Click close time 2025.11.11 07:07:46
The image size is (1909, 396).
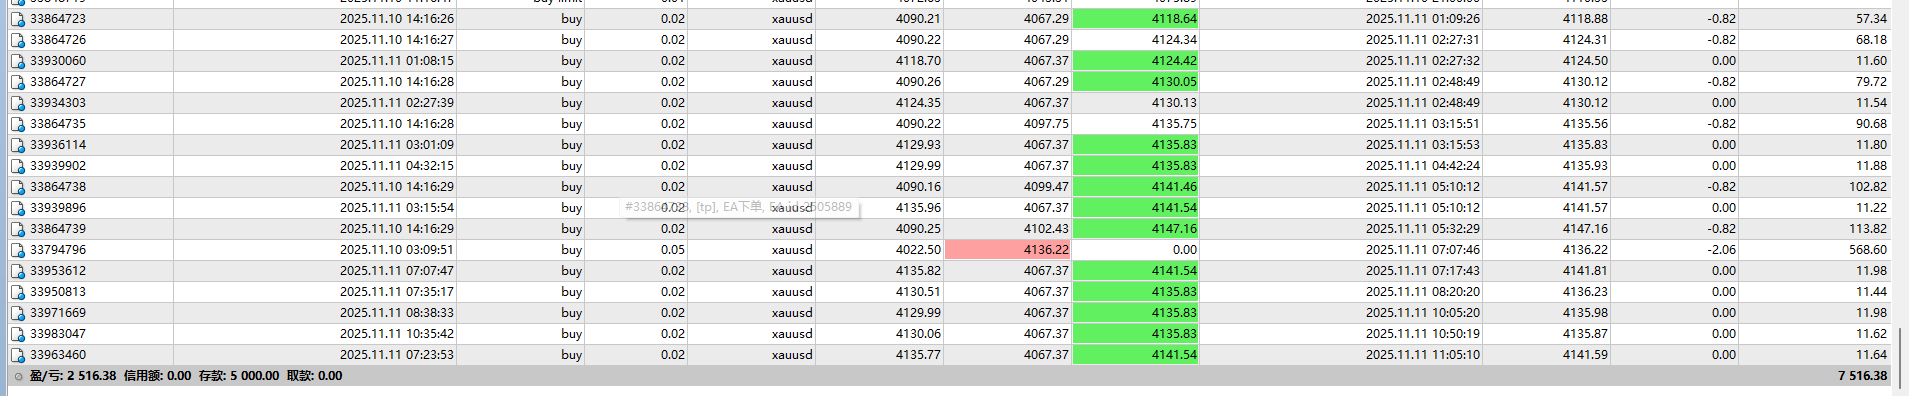[x=1423, y=250]
